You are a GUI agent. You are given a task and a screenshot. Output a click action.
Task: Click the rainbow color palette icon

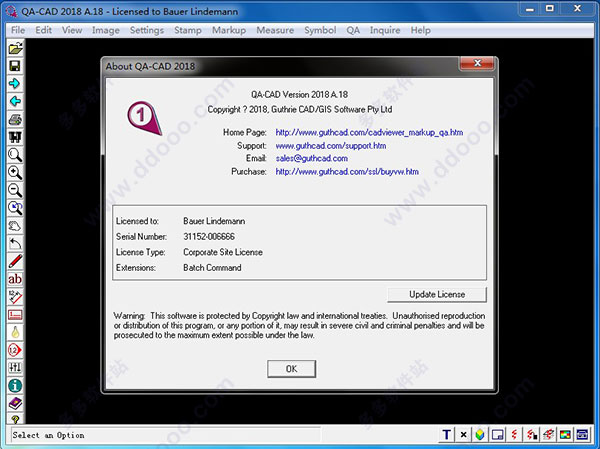(565, 434)
